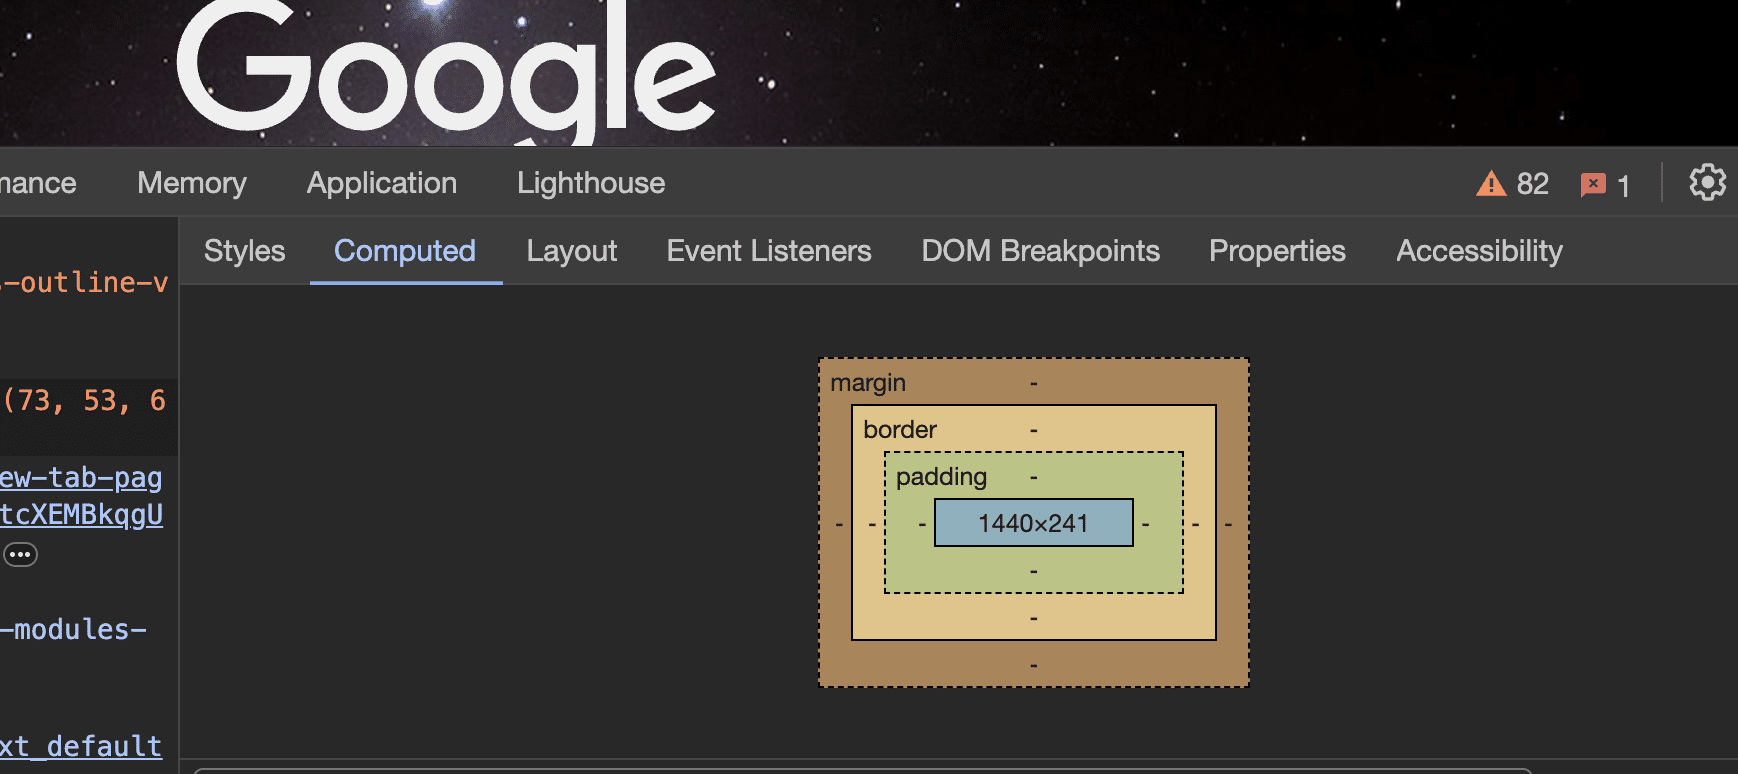Click the 1440×241 content box
Viewport: 1738px width, 774px height.
click(1034, 523)
